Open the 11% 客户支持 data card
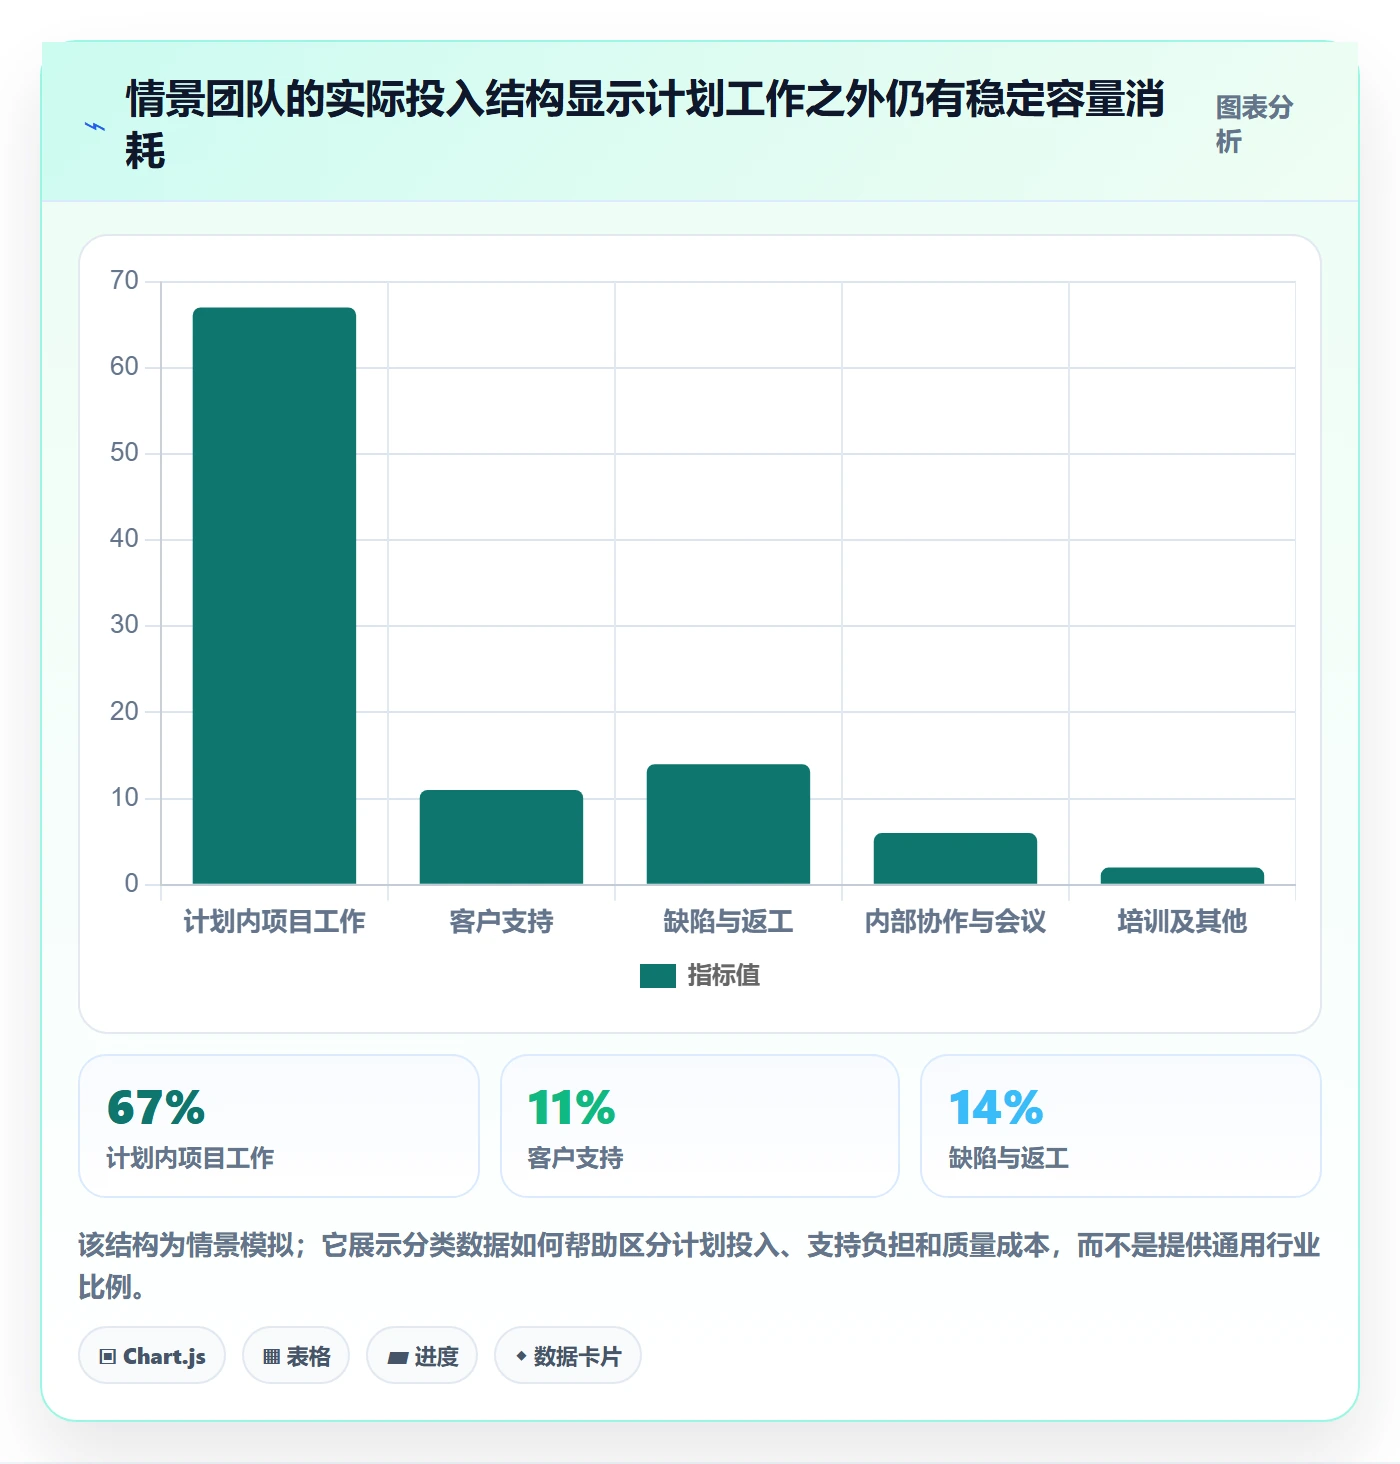The height and width of the screenshot is (1464, 1400). click(700, 1126)
